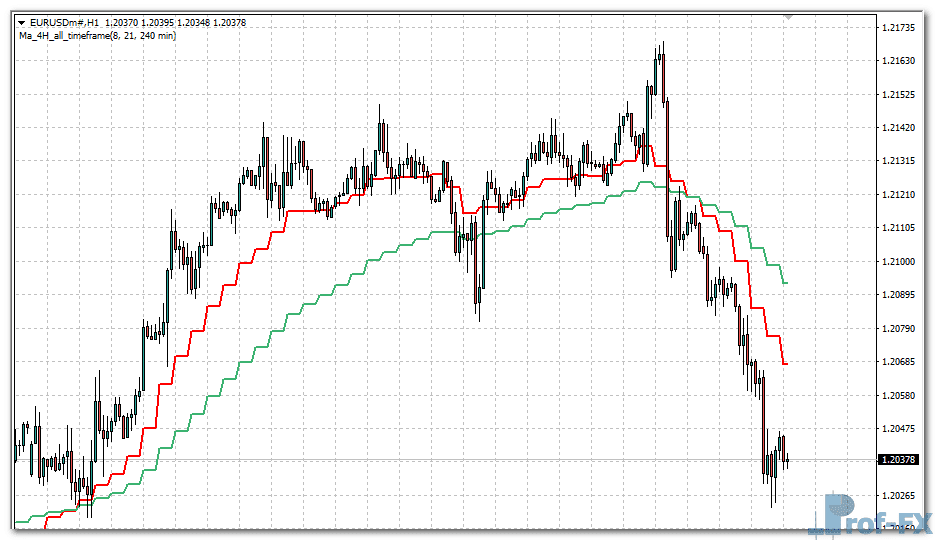Click the EURUSDm#,H1 symbol title
Screen dimensions: 935x540
62,22
